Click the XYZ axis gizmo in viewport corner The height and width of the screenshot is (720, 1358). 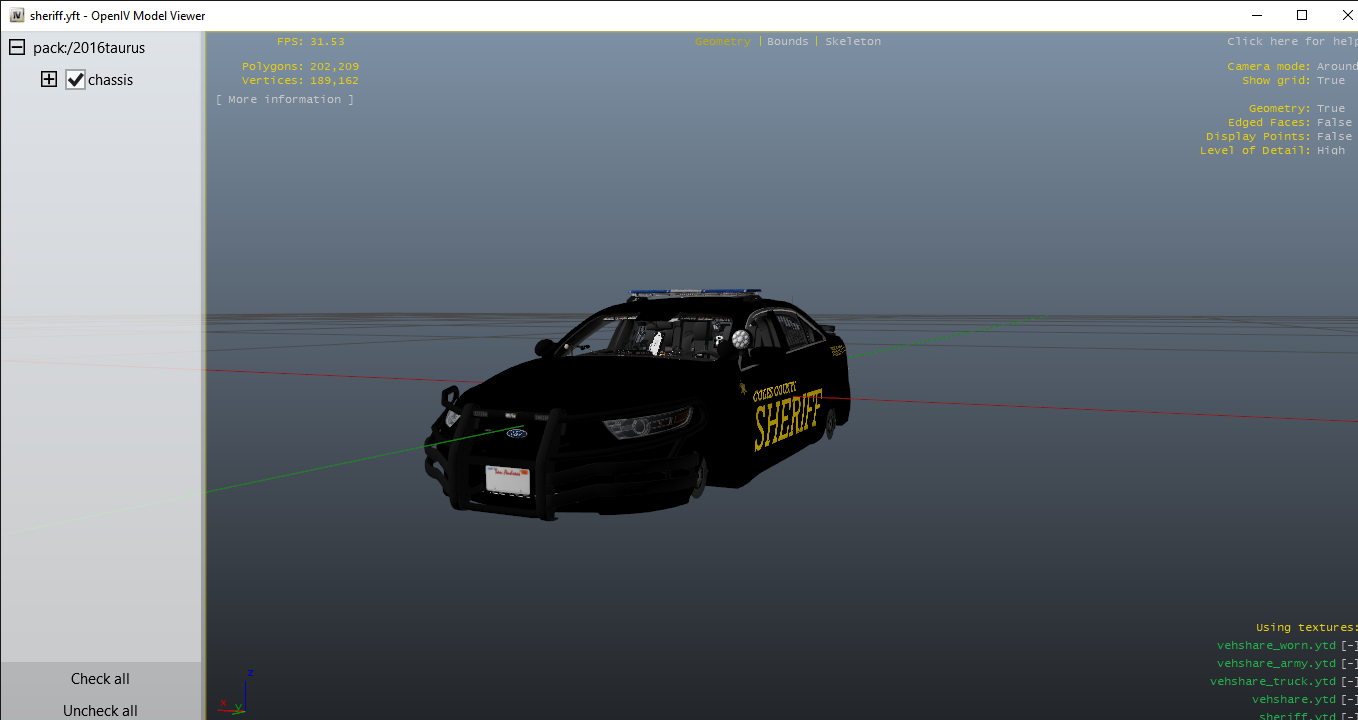click(x=237, y=694)
